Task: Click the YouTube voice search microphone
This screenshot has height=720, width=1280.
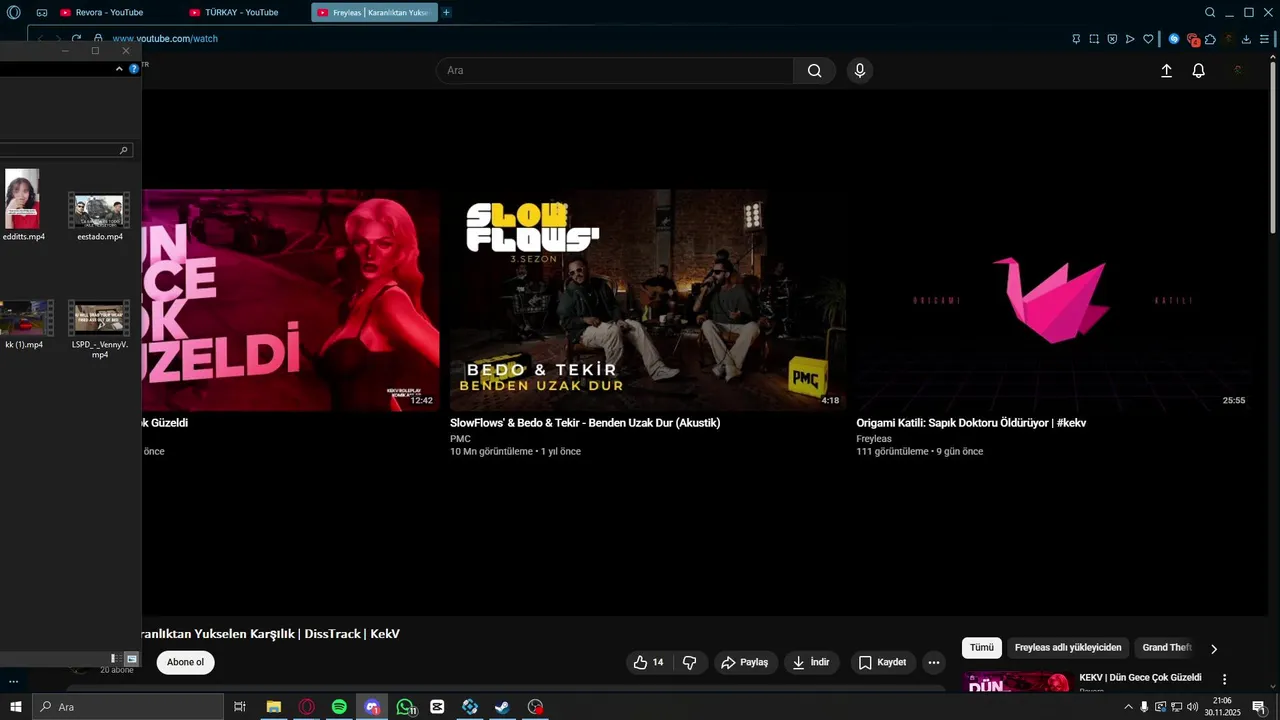Action: 859,70
